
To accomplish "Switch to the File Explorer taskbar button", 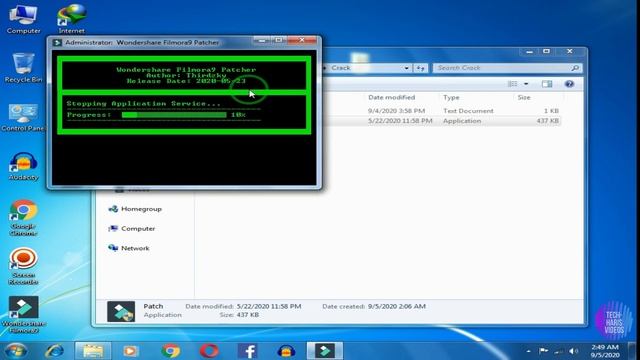I will (x=93, y=351).
